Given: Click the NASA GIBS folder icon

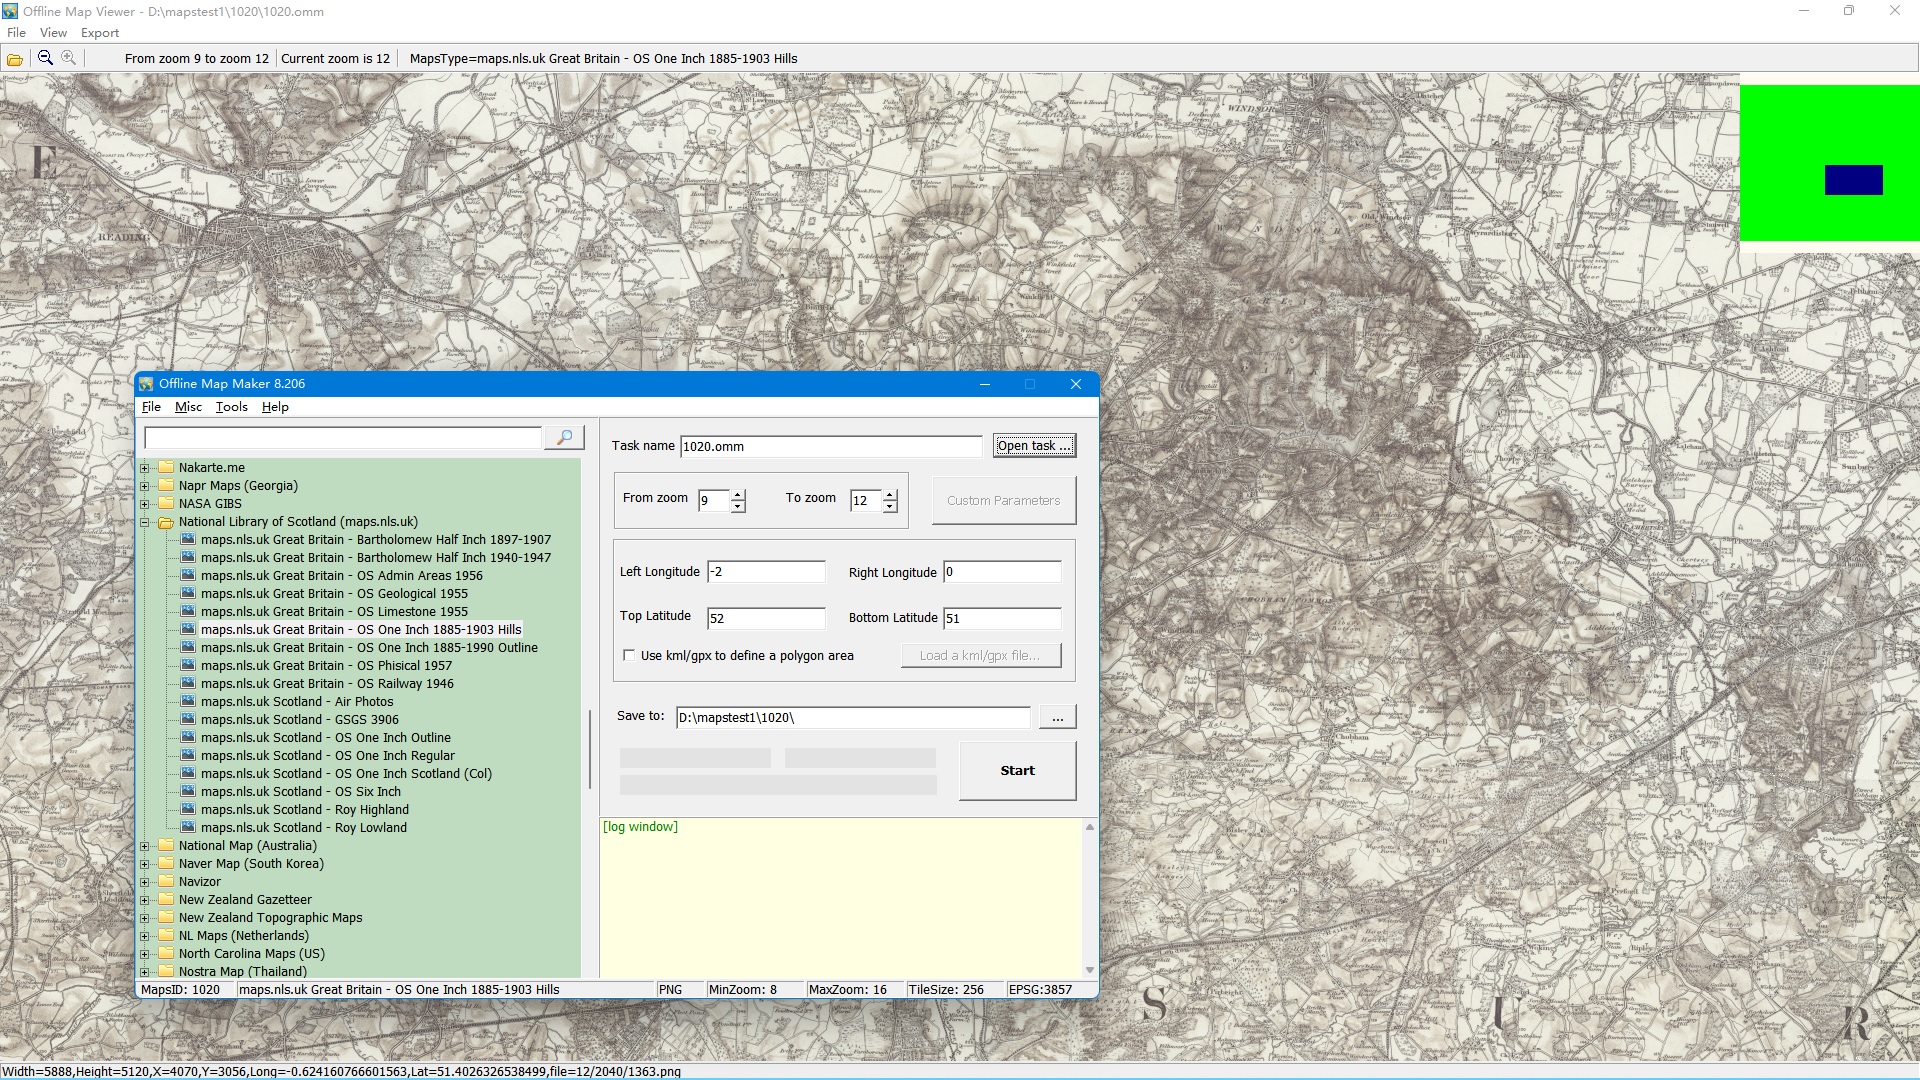Looking at the screenshot, I should 166,503.
